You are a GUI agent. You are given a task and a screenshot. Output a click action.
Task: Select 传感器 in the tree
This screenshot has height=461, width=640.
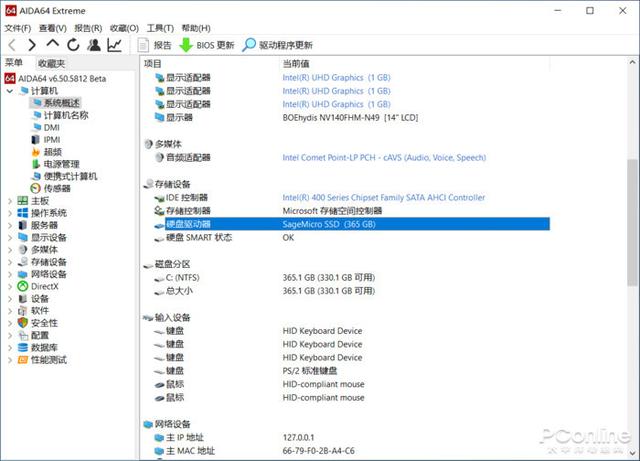[x=51, y=188]
